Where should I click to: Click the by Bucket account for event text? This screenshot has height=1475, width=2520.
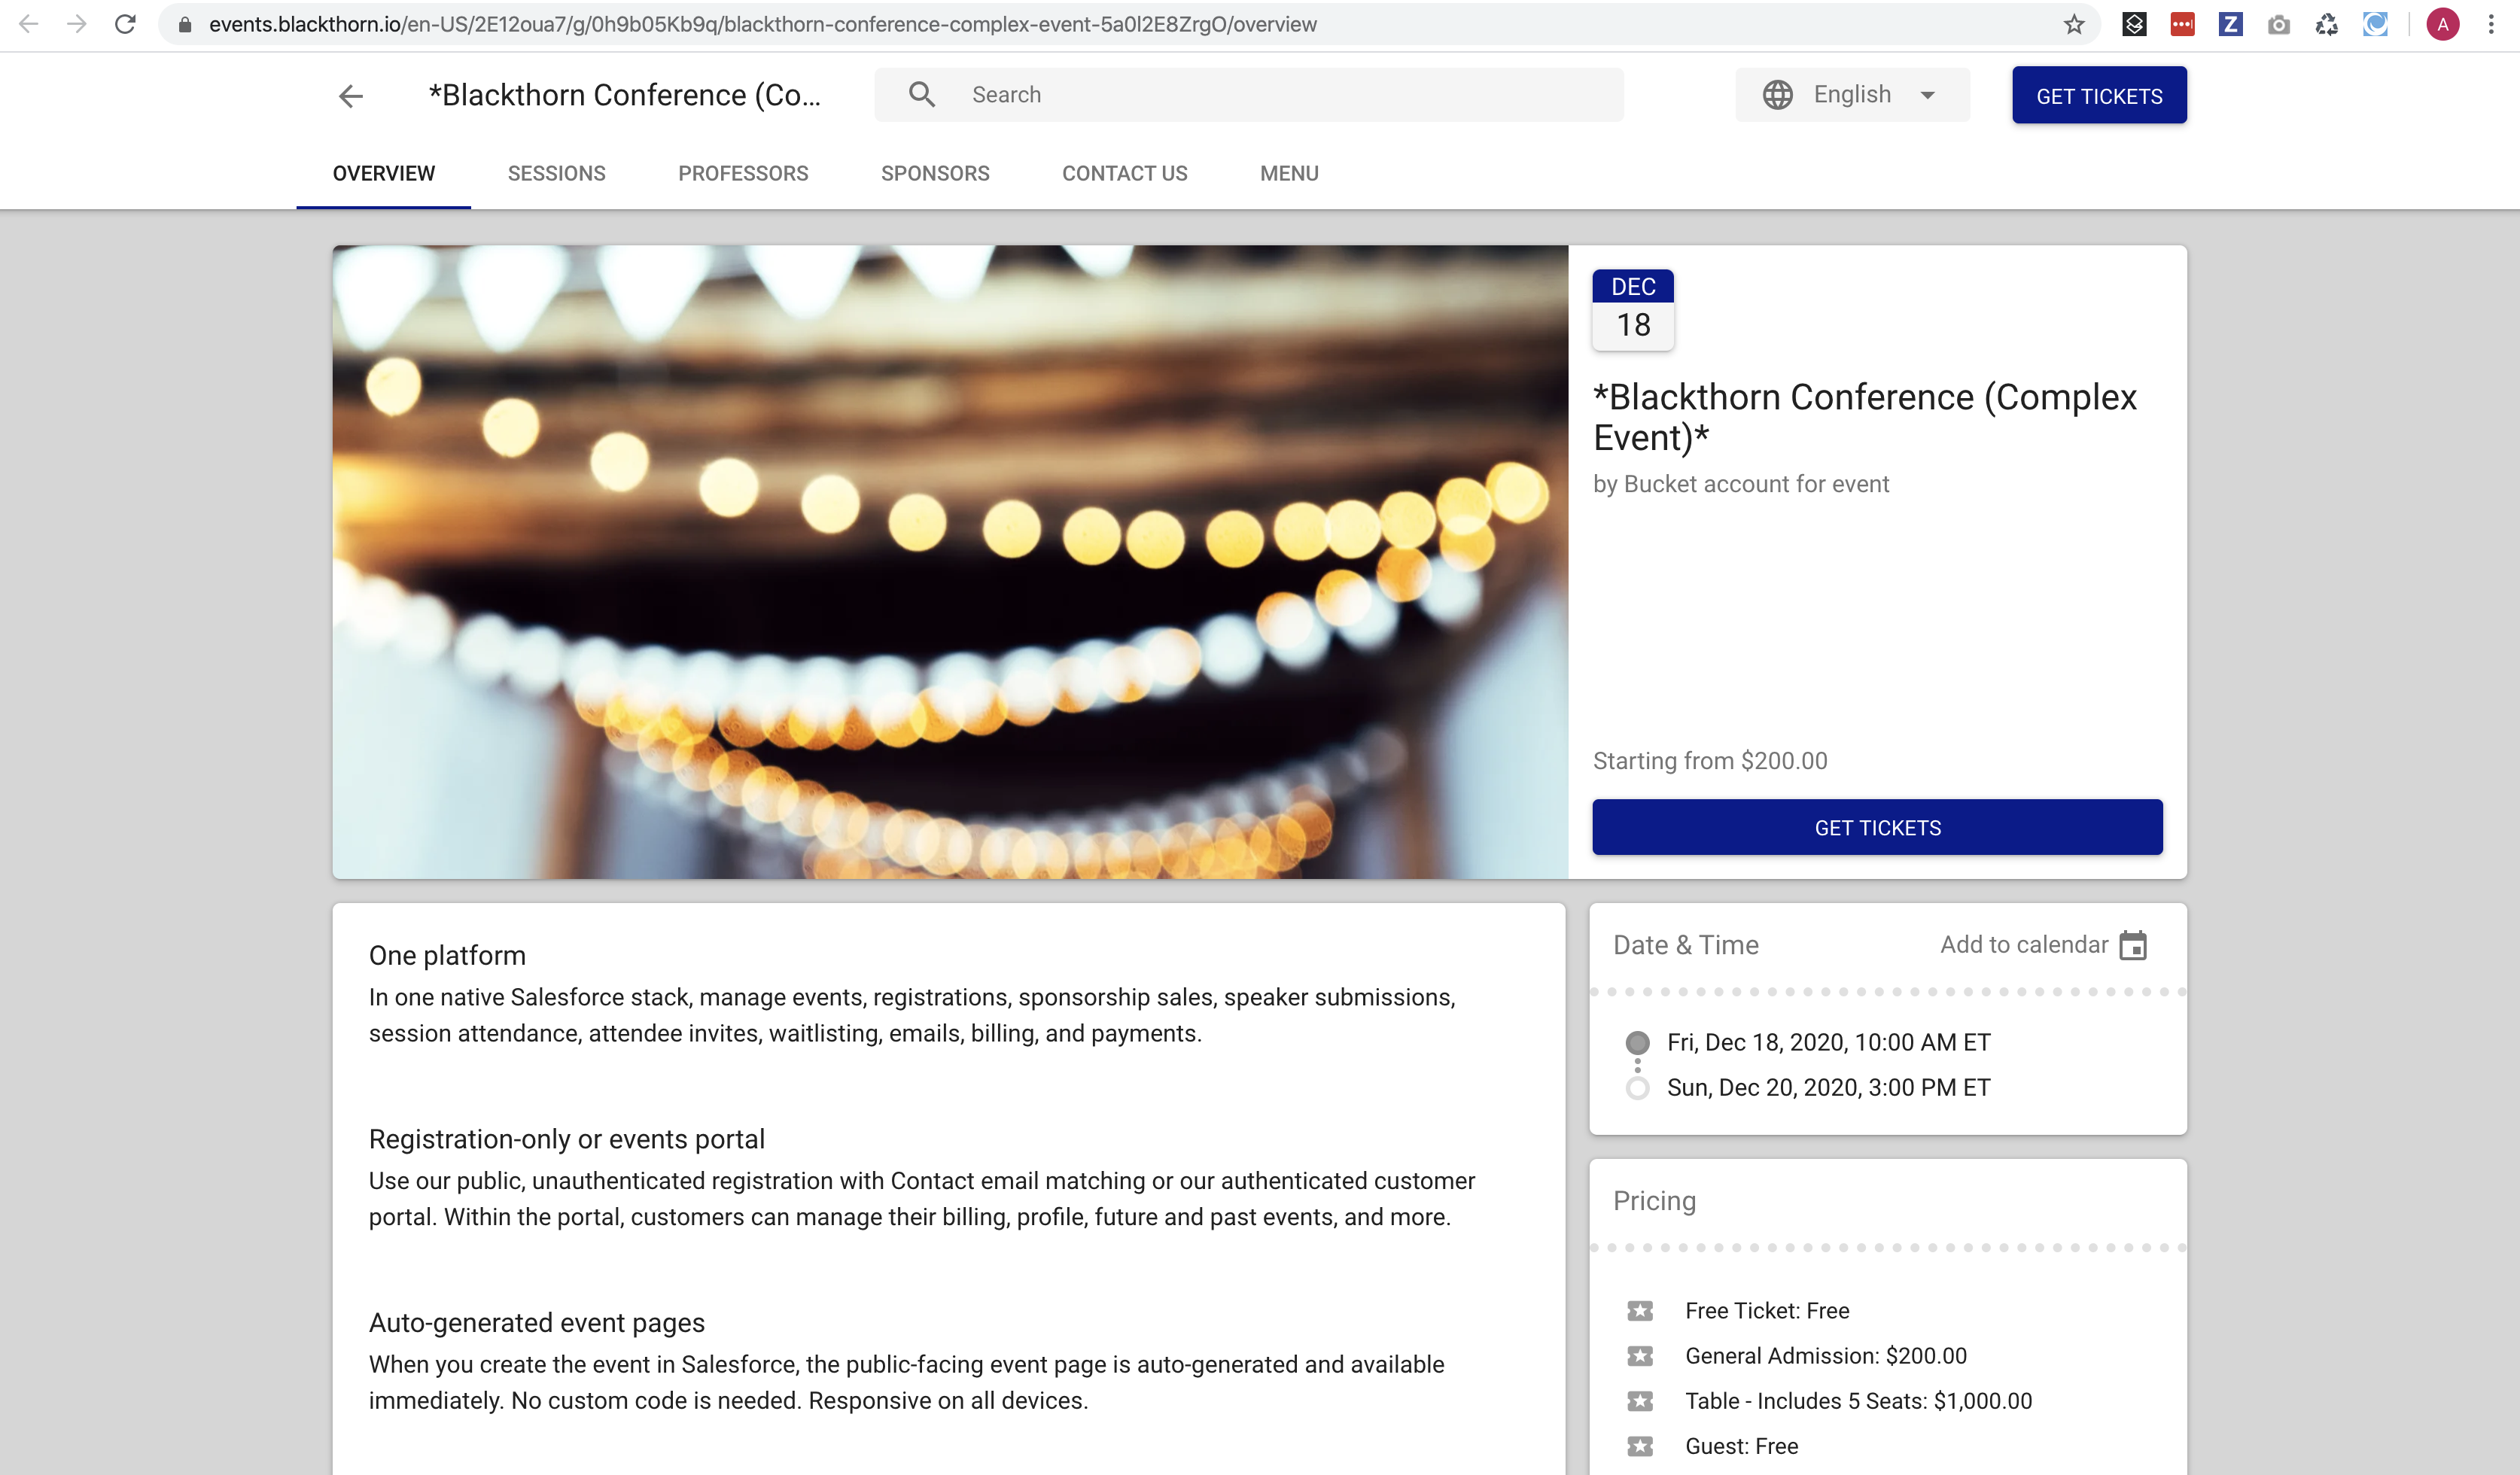(1741, 484)
